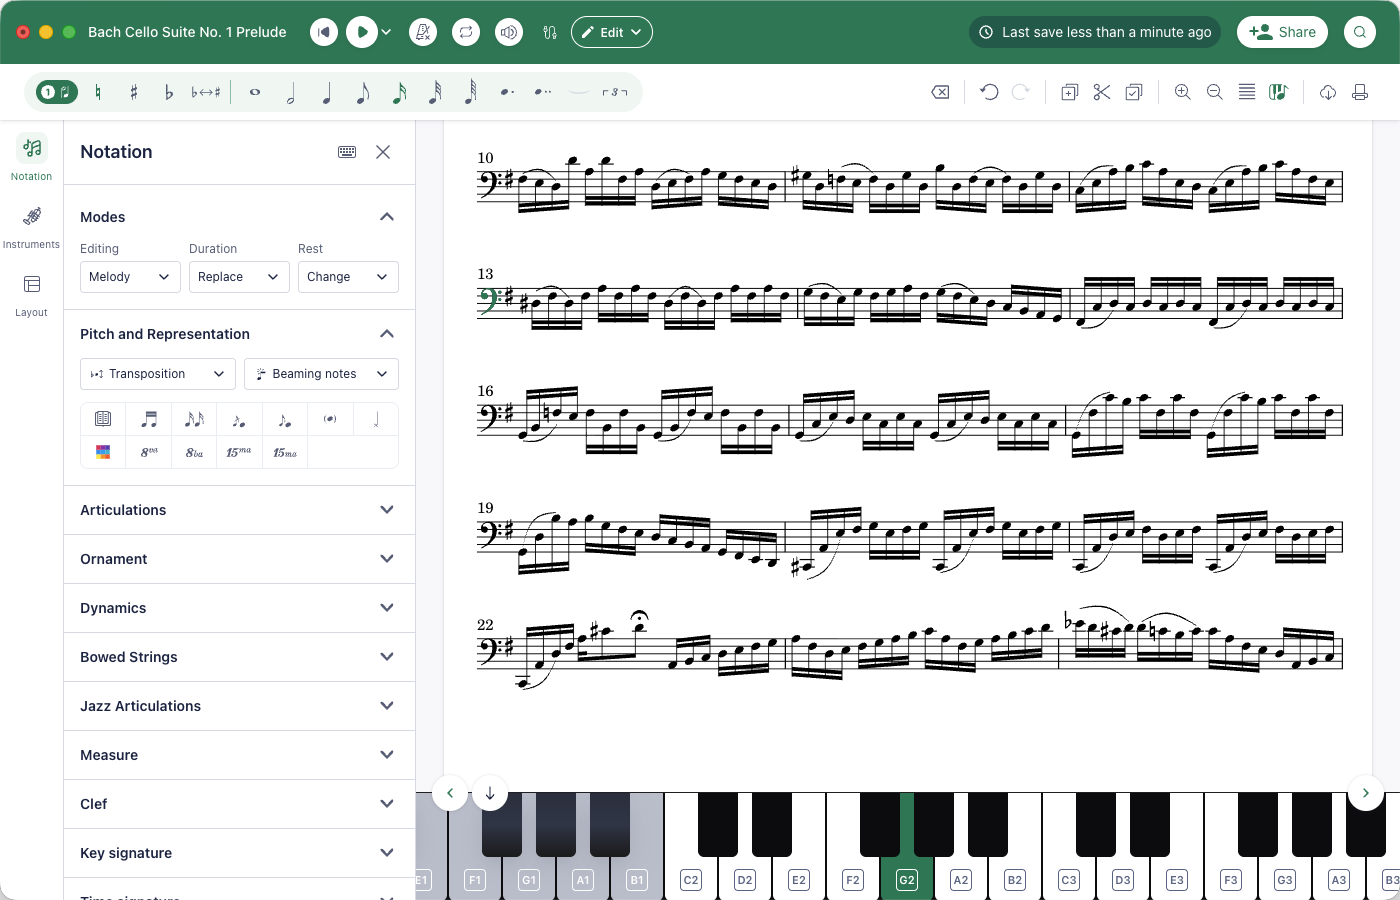Click the parenthesized notehead icon
This screenshot has width=1400, height=900.
click(330, 419)
